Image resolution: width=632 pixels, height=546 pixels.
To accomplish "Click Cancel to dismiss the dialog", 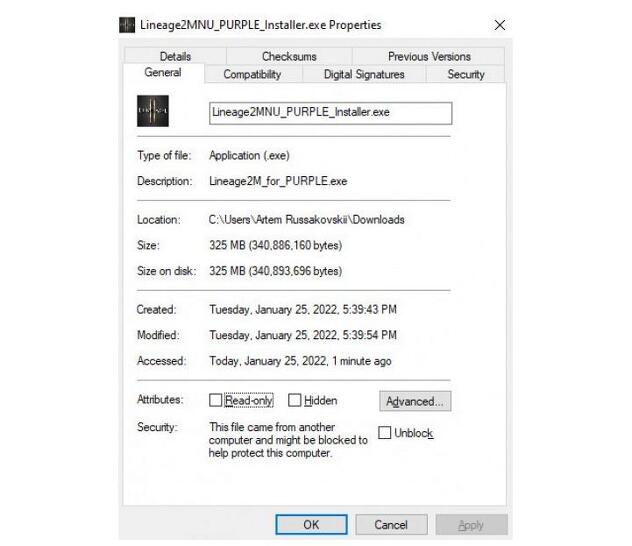I will [x=391, y=524].
